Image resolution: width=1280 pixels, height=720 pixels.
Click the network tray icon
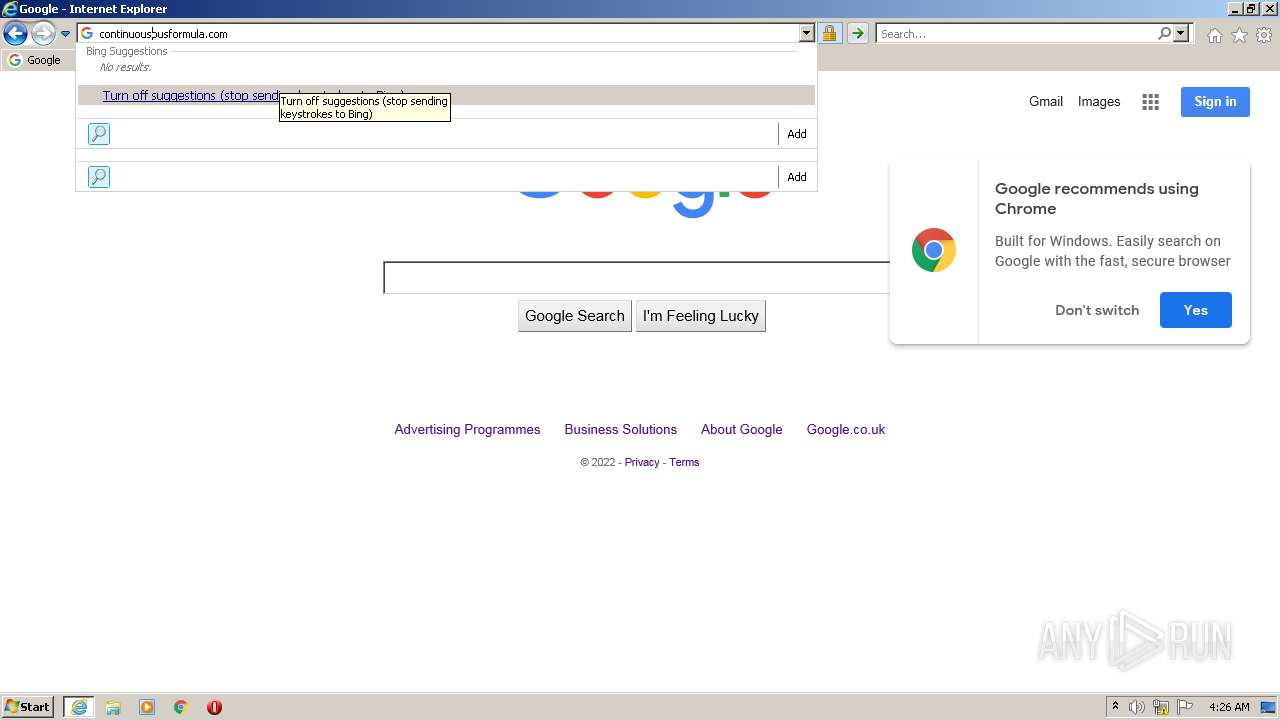[x=1161, y=707]
